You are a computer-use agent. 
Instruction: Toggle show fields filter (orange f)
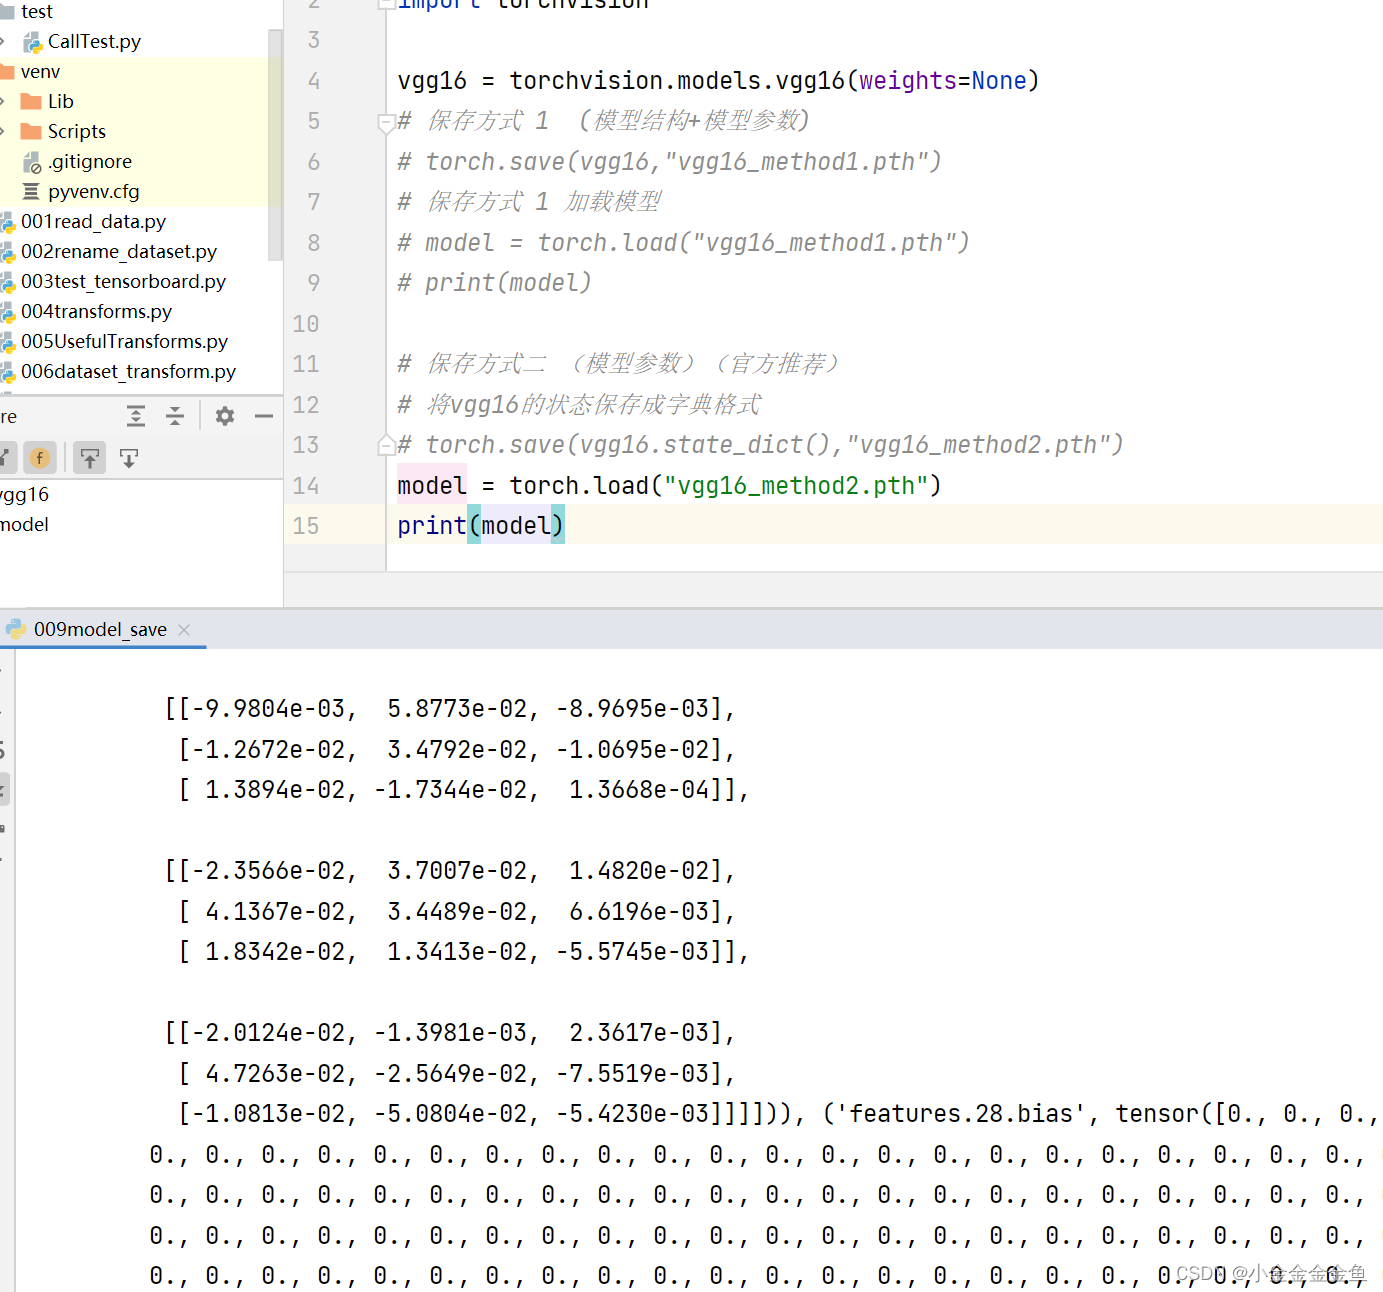40,458
